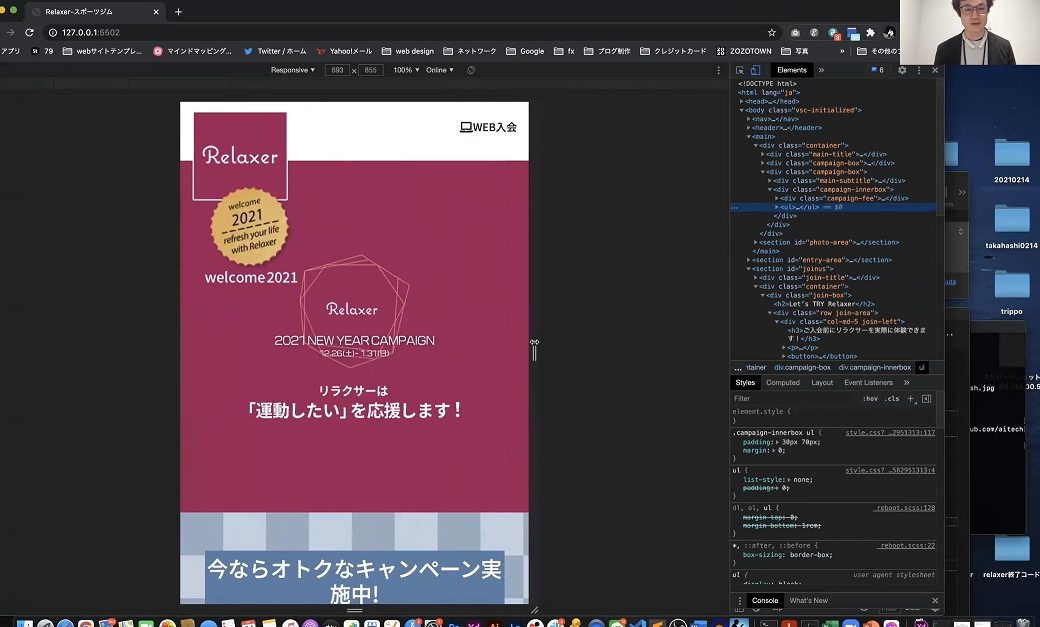Expand the header element node

point(749,128)
